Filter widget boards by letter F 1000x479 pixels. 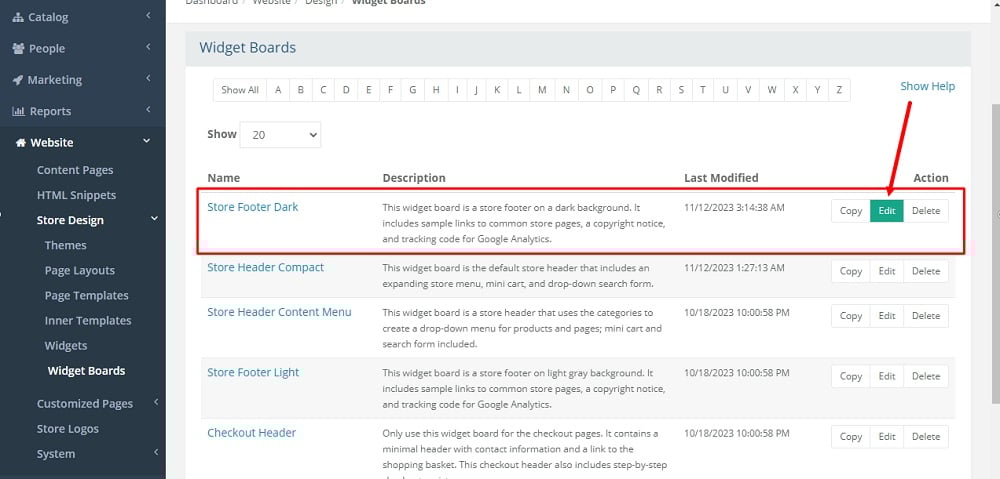coord(390,90)
